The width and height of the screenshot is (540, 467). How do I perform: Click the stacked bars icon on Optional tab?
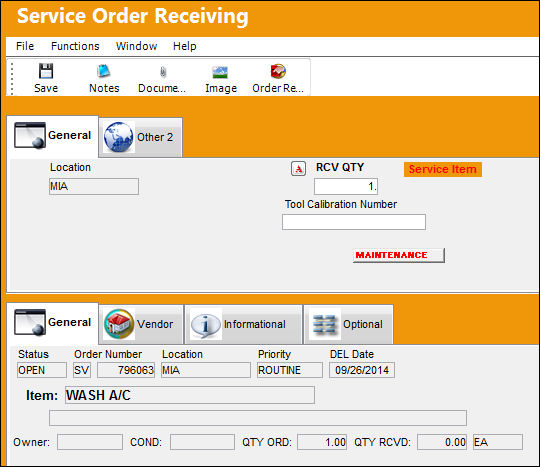point(325,324)
